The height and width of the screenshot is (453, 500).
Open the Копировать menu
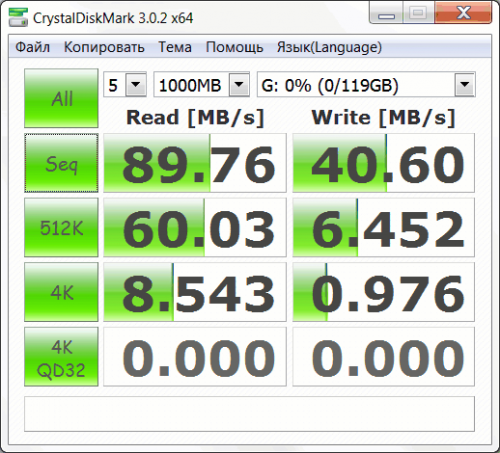tap(104, 47)
